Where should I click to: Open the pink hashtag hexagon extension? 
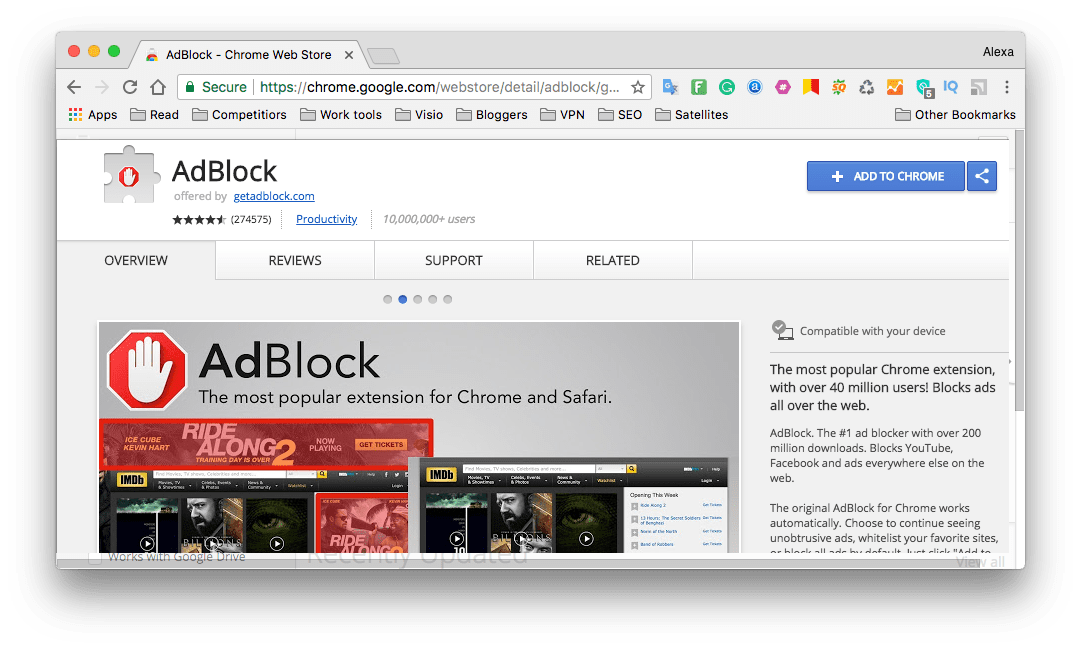[782, 87]
